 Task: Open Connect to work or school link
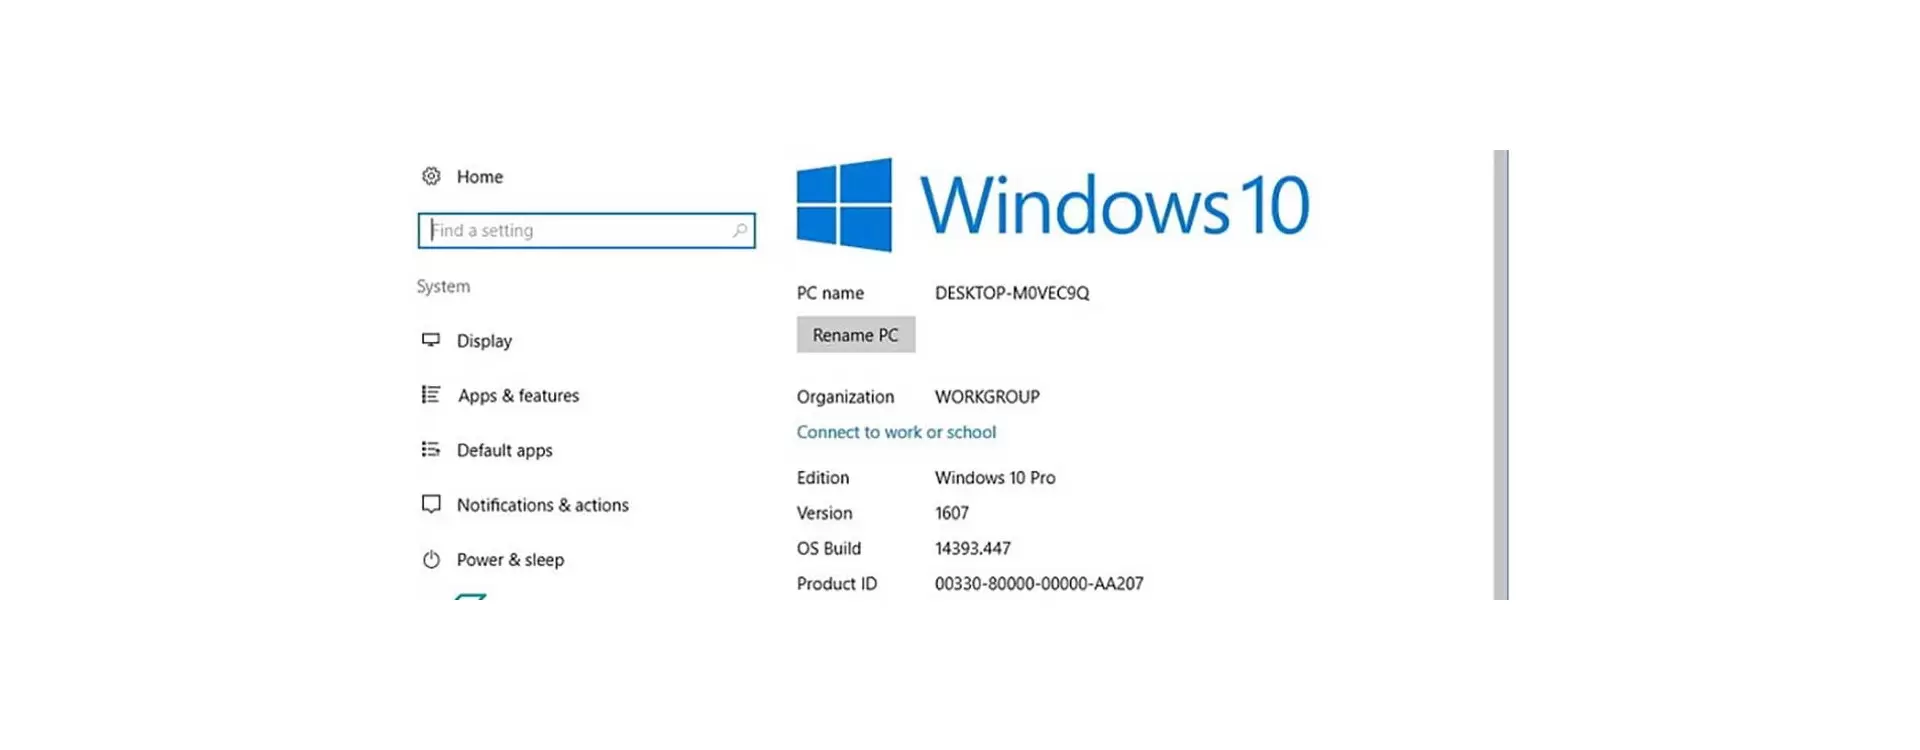[896, 432]
